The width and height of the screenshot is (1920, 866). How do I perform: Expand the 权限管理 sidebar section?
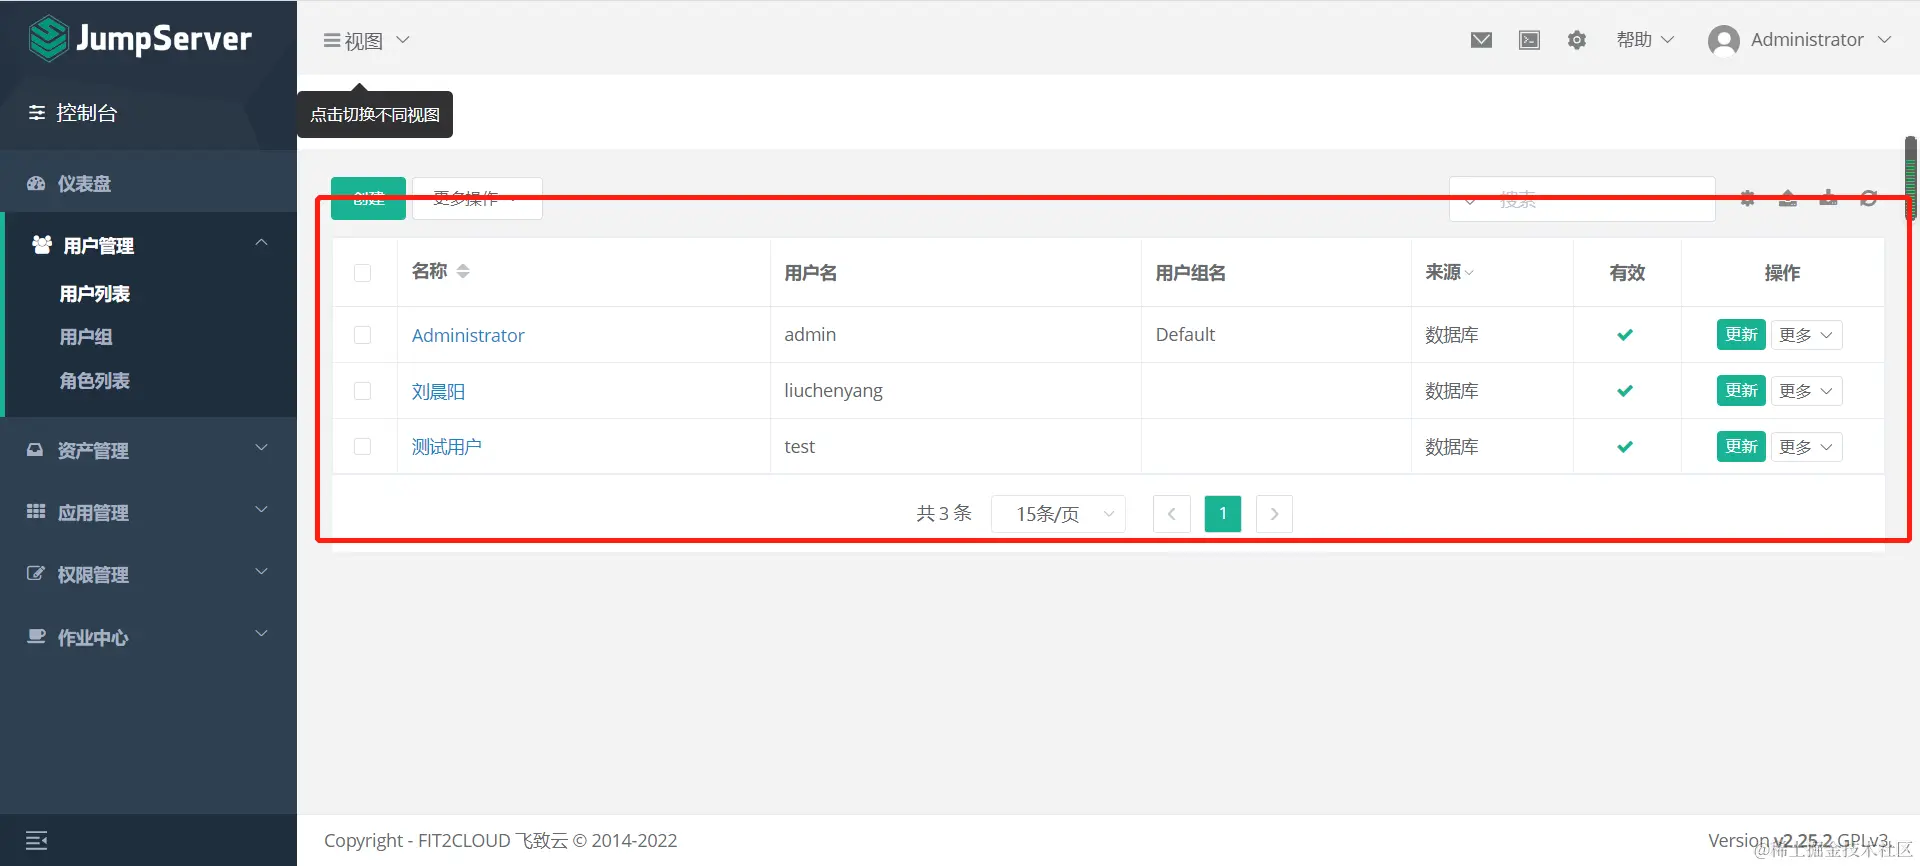tap(148, 574)
